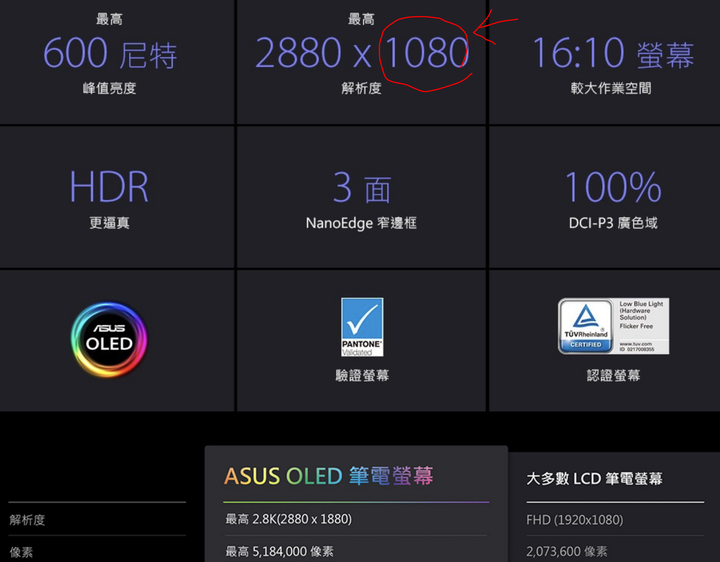720x562 pixels.
Task: Click the HDR heading
Action: [109, 186]
